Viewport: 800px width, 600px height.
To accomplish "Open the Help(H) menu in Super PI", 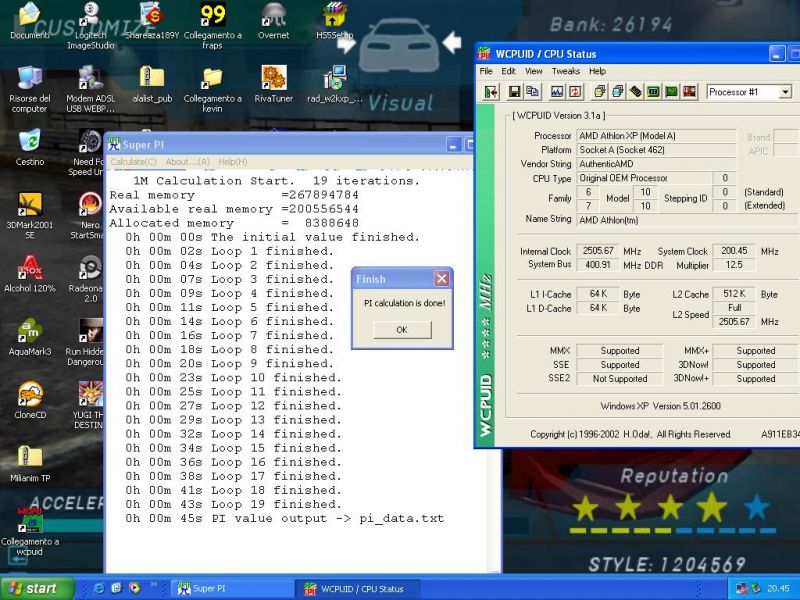I will click(x=233, y=162).
